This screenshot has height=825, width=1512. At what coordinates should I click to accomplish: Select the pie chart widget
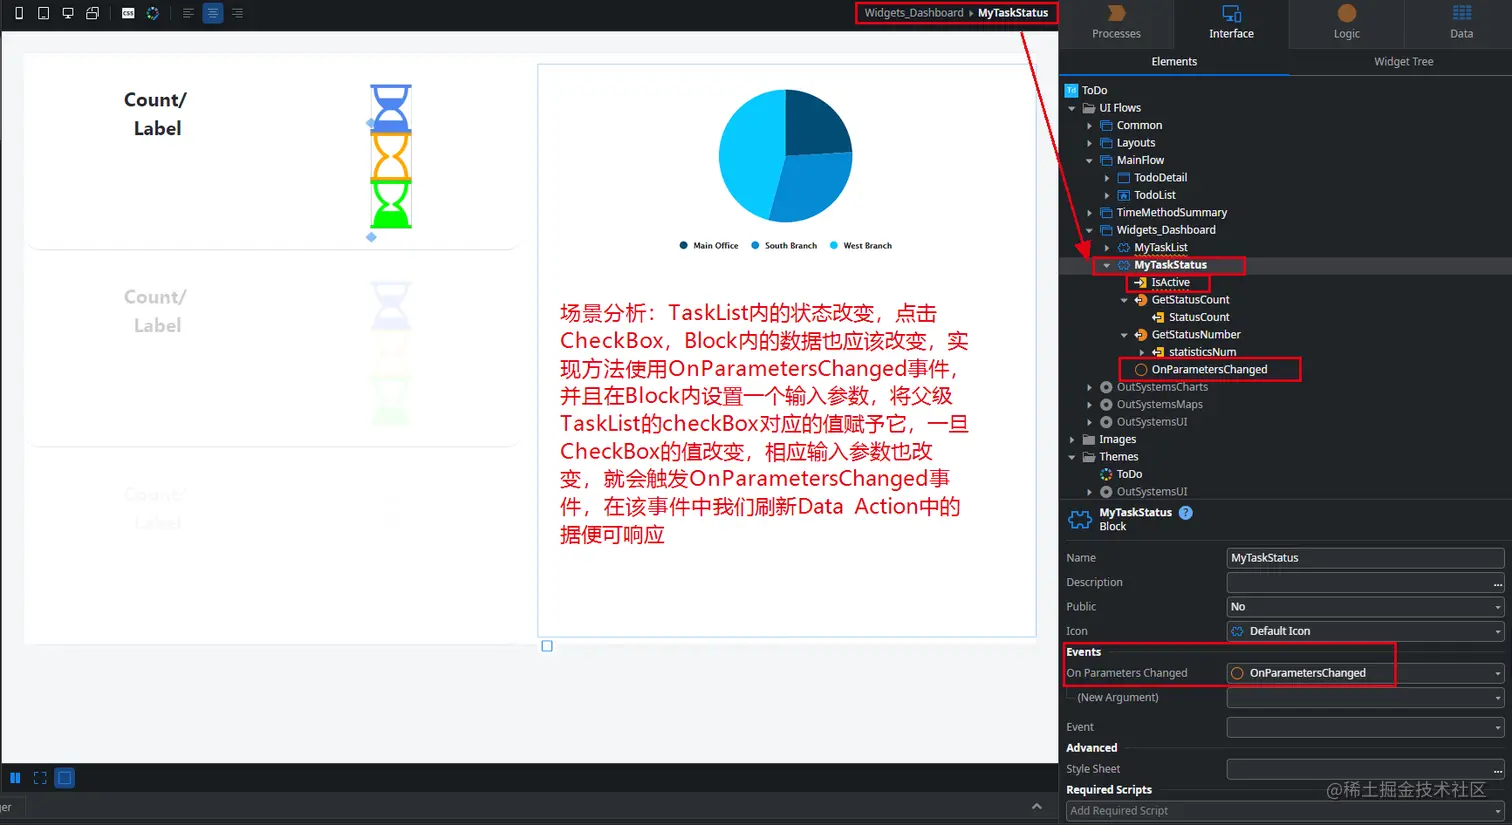coord(785,156)
